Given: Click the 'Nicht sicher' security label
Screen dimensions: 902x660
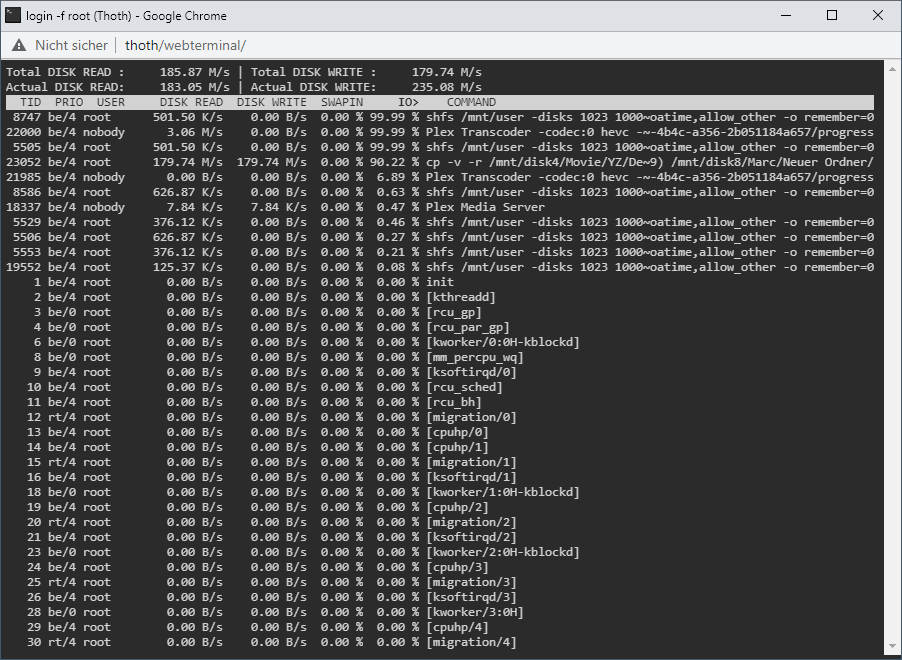Looking at the screenshot, I should click(x=71, y=45).
